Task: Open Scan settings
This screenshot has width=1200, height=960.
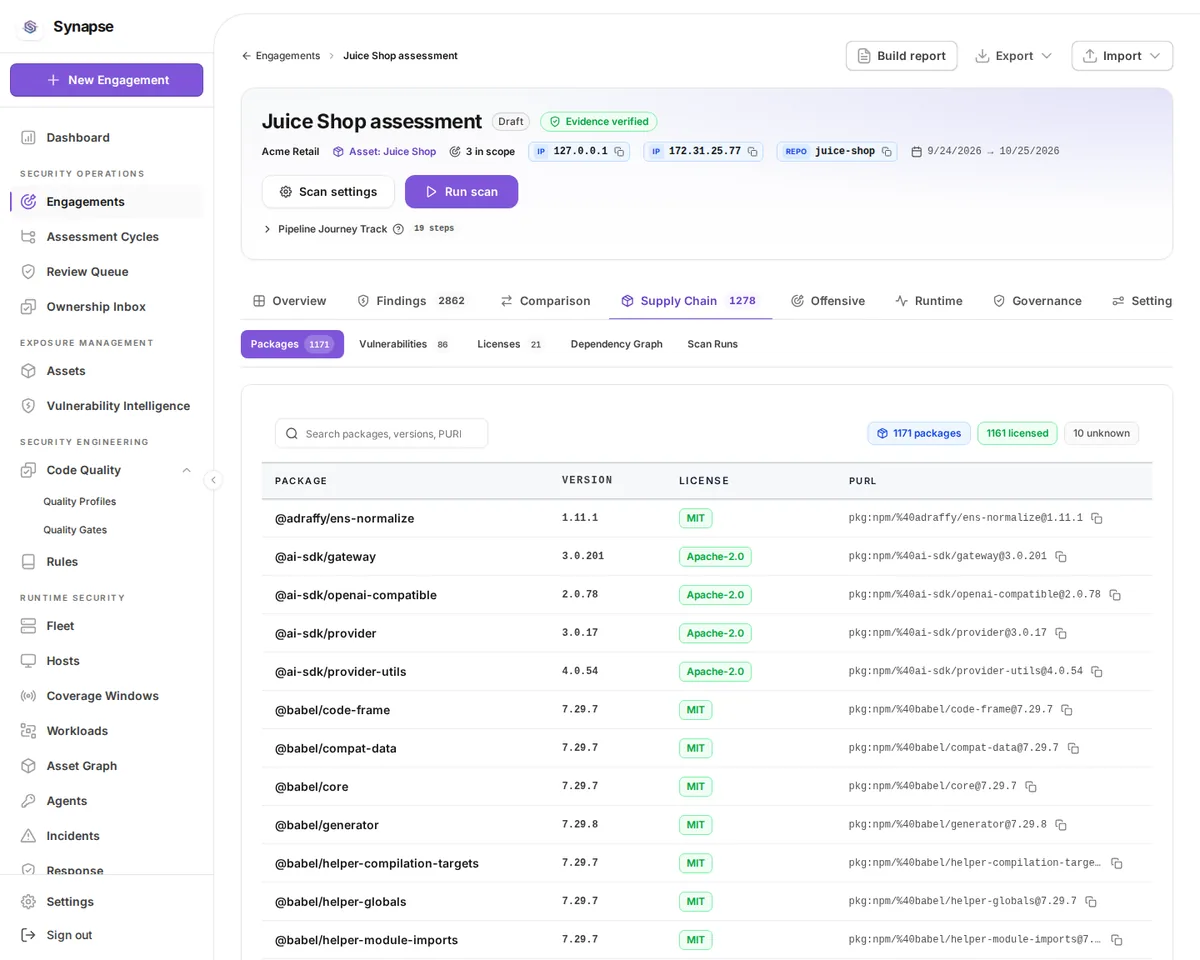Action: [328, 192]
